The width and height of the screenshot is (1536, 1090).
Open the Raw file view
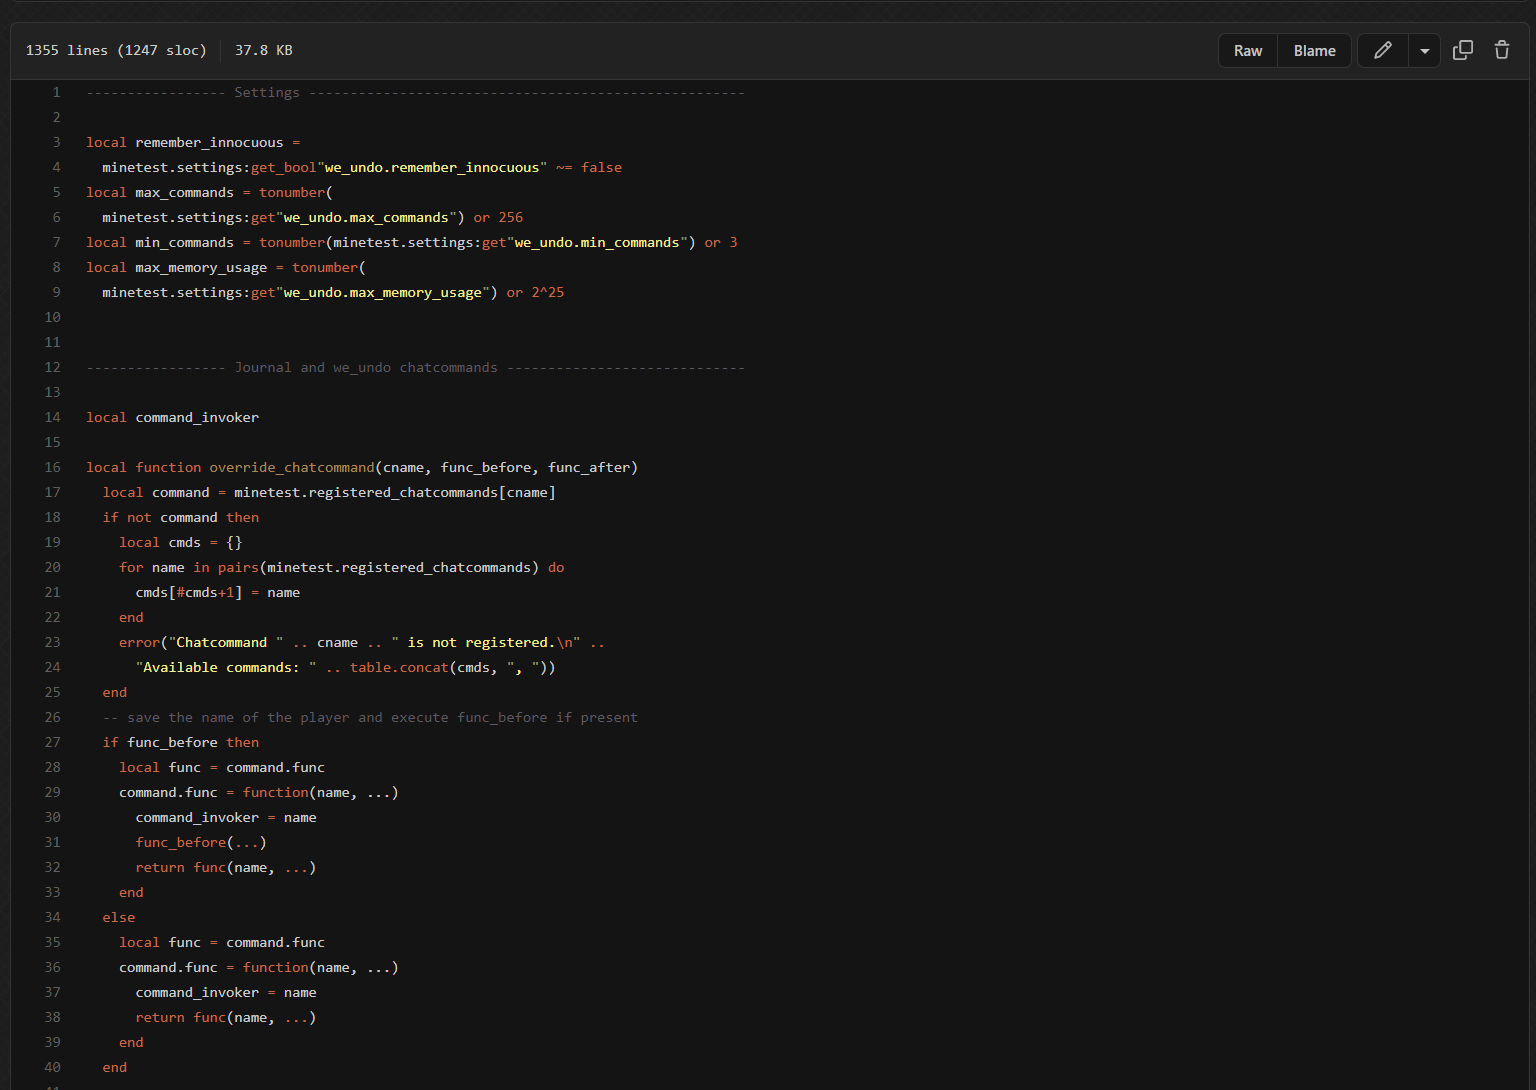point(1247,51)
